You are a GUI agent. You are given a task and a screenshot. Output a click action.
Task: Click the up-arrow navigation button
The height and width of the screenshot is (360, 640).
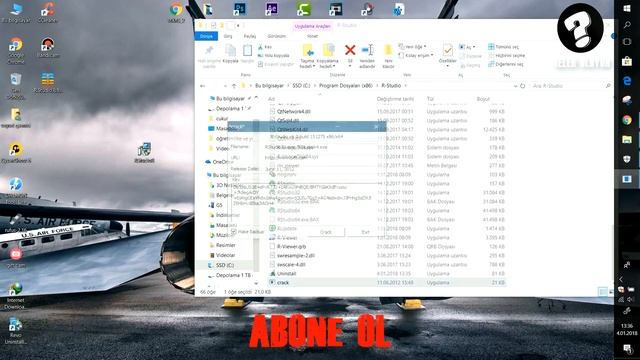[x=234, y=86]
